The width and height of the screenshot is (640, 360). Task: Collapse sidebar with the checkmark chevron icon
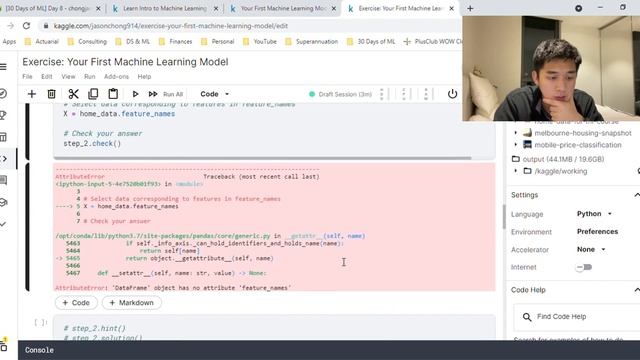pos(3,224)
